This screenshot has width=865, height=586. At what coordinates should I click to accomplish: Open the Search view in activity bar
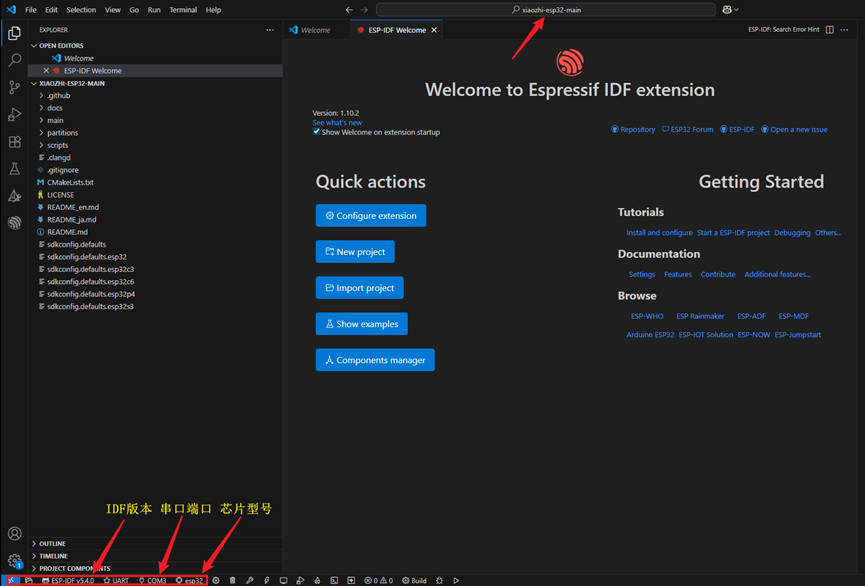click(14, 60)
